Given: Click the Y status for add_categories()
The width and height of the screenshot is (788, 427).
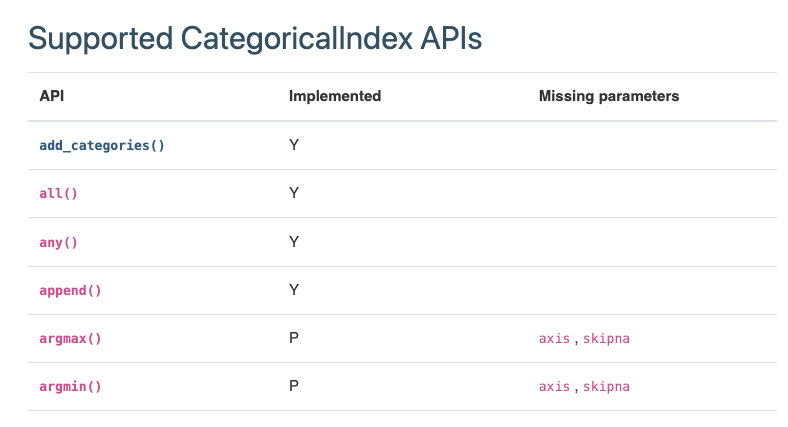Looking at the screenshot, I should 294,145.
